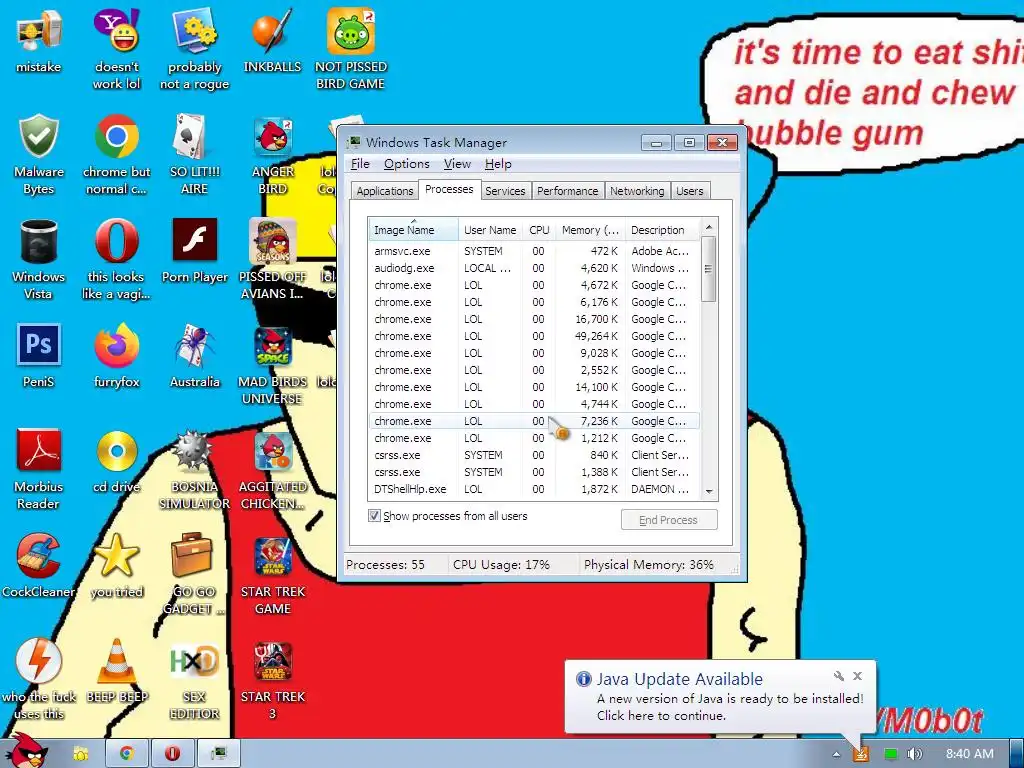
Task: Click the process list scroll-down arrow
Action: click(709, 491)
